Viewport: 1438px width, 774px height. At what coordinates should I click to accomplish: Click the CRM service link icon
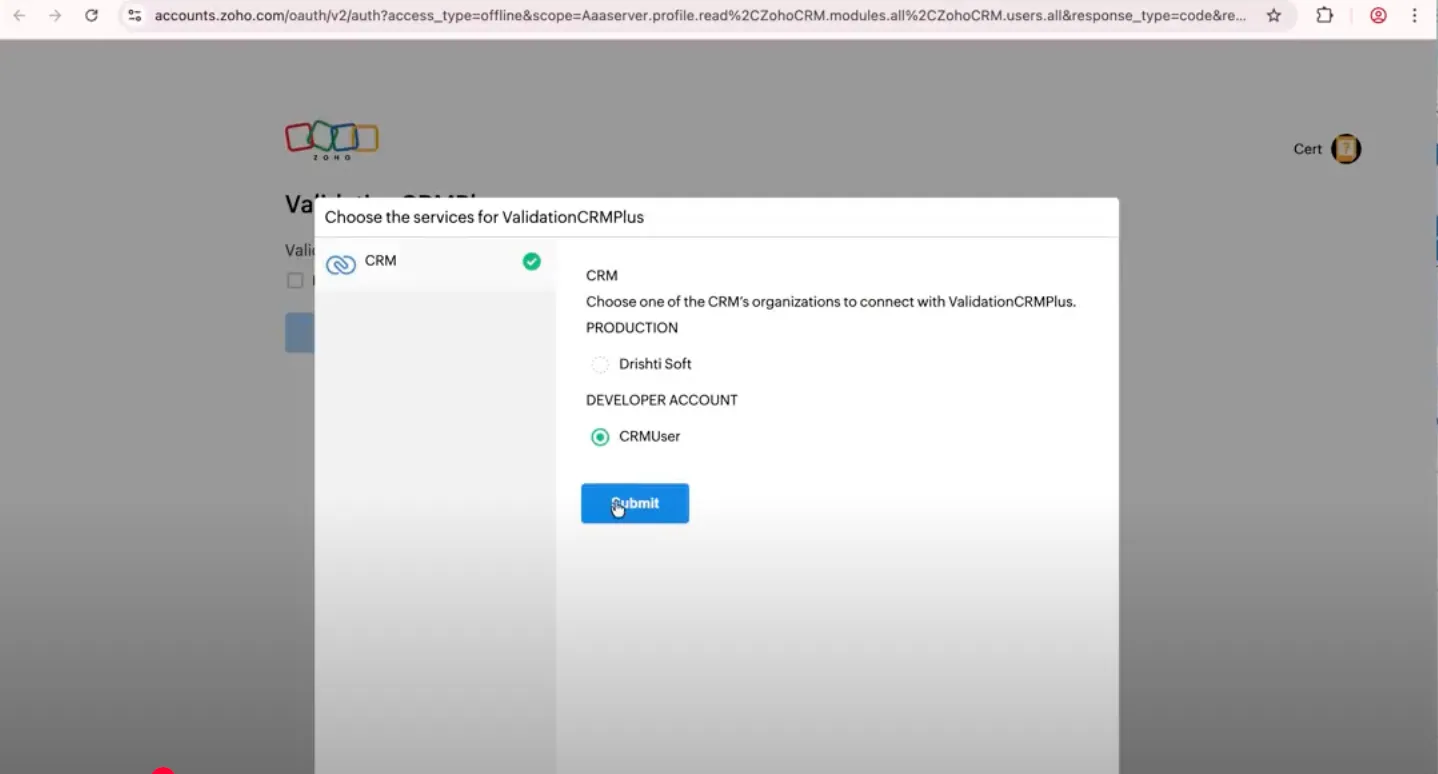click(341, 264)
